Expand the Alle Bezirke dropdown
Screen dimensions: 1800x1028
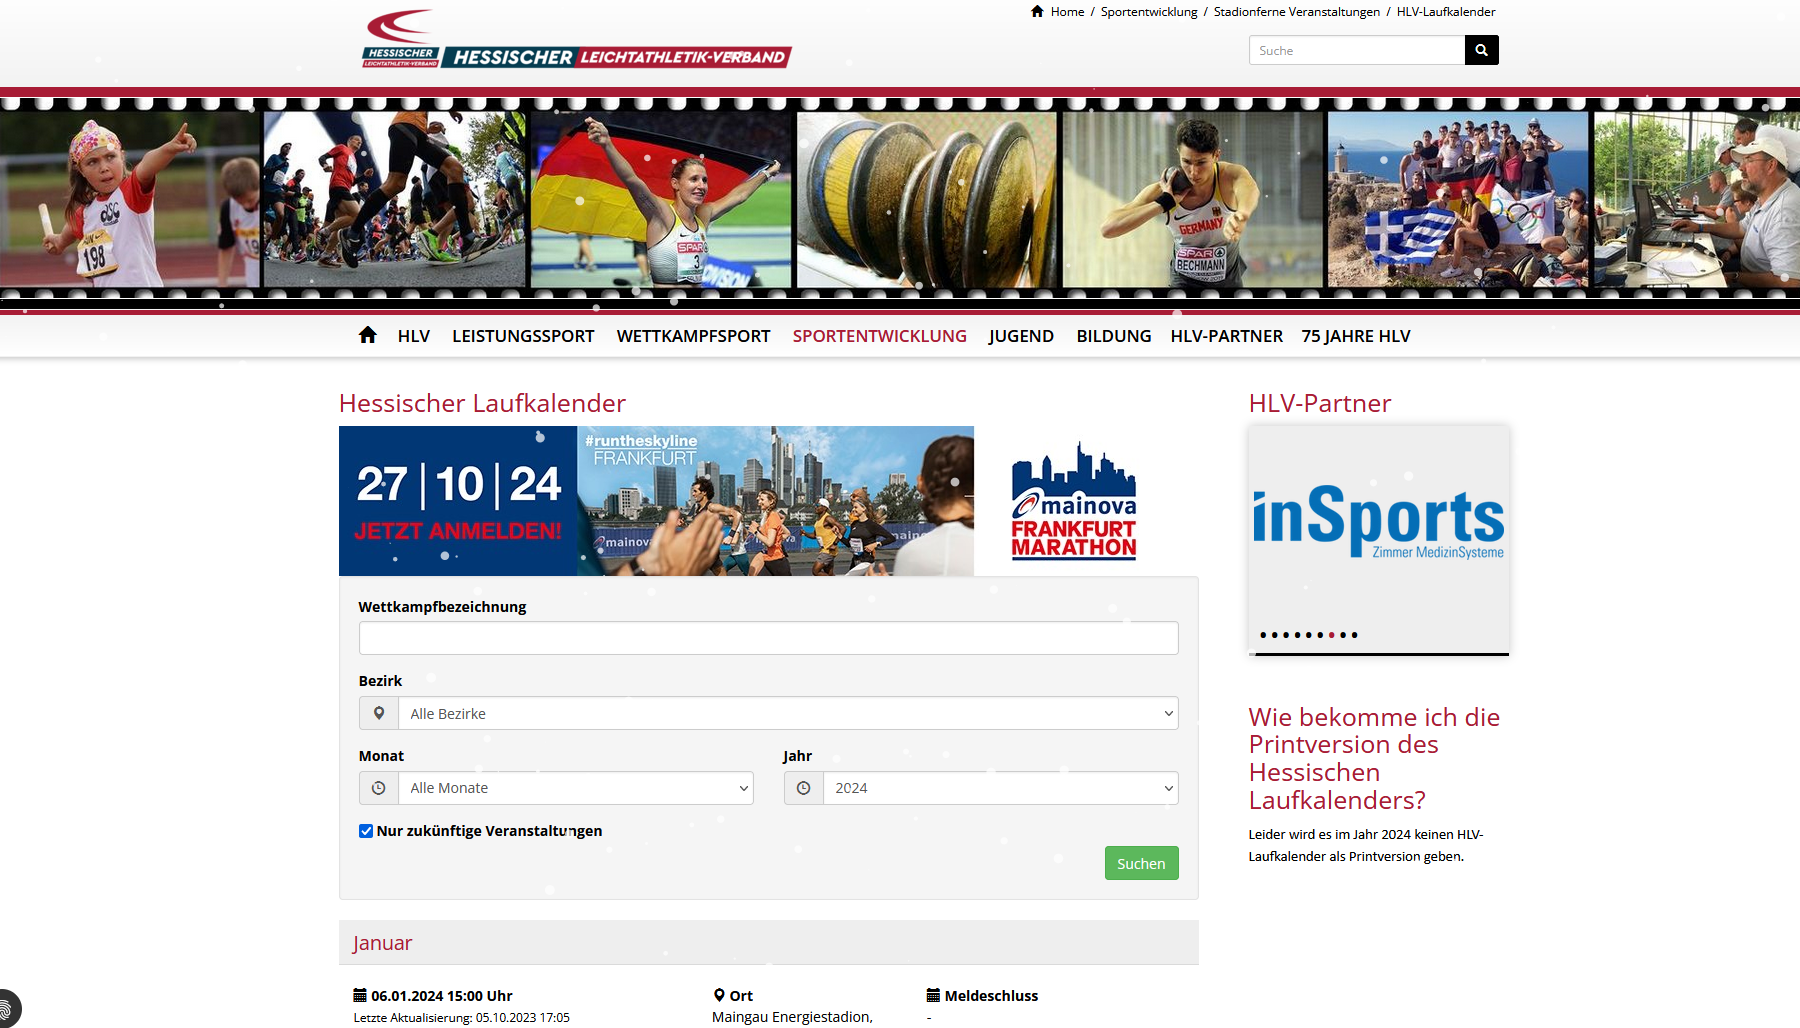coord(787,714)
